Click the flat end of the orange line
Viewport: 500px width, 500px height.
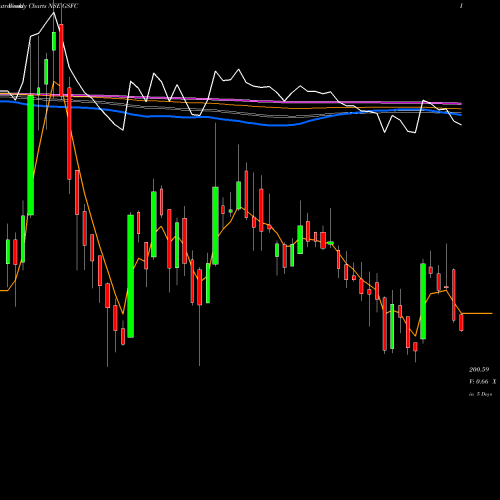click(477, 313)
